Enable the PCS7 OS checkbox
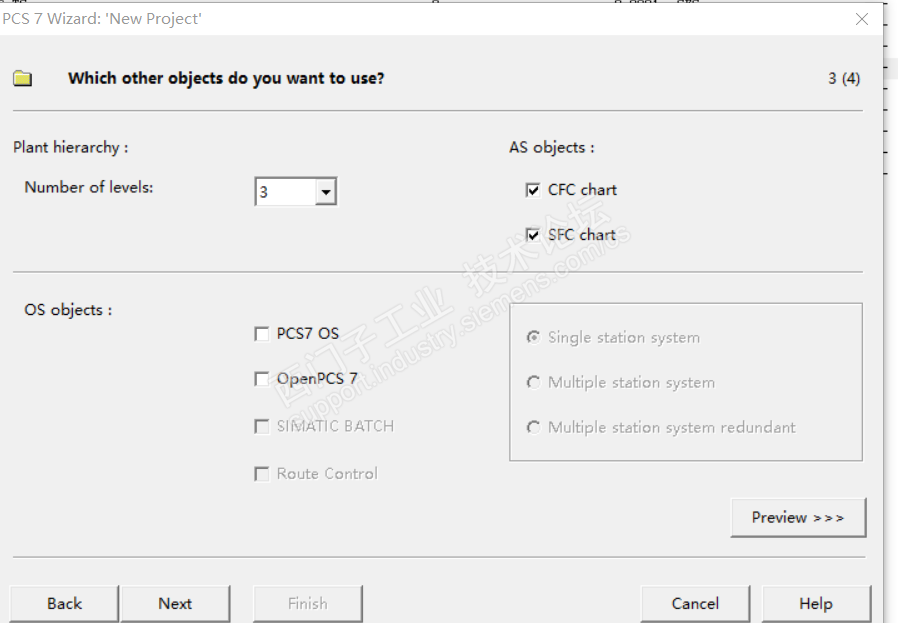Image resolution: width=898 pixels, height=623 pixels. (x=262, y=334)
